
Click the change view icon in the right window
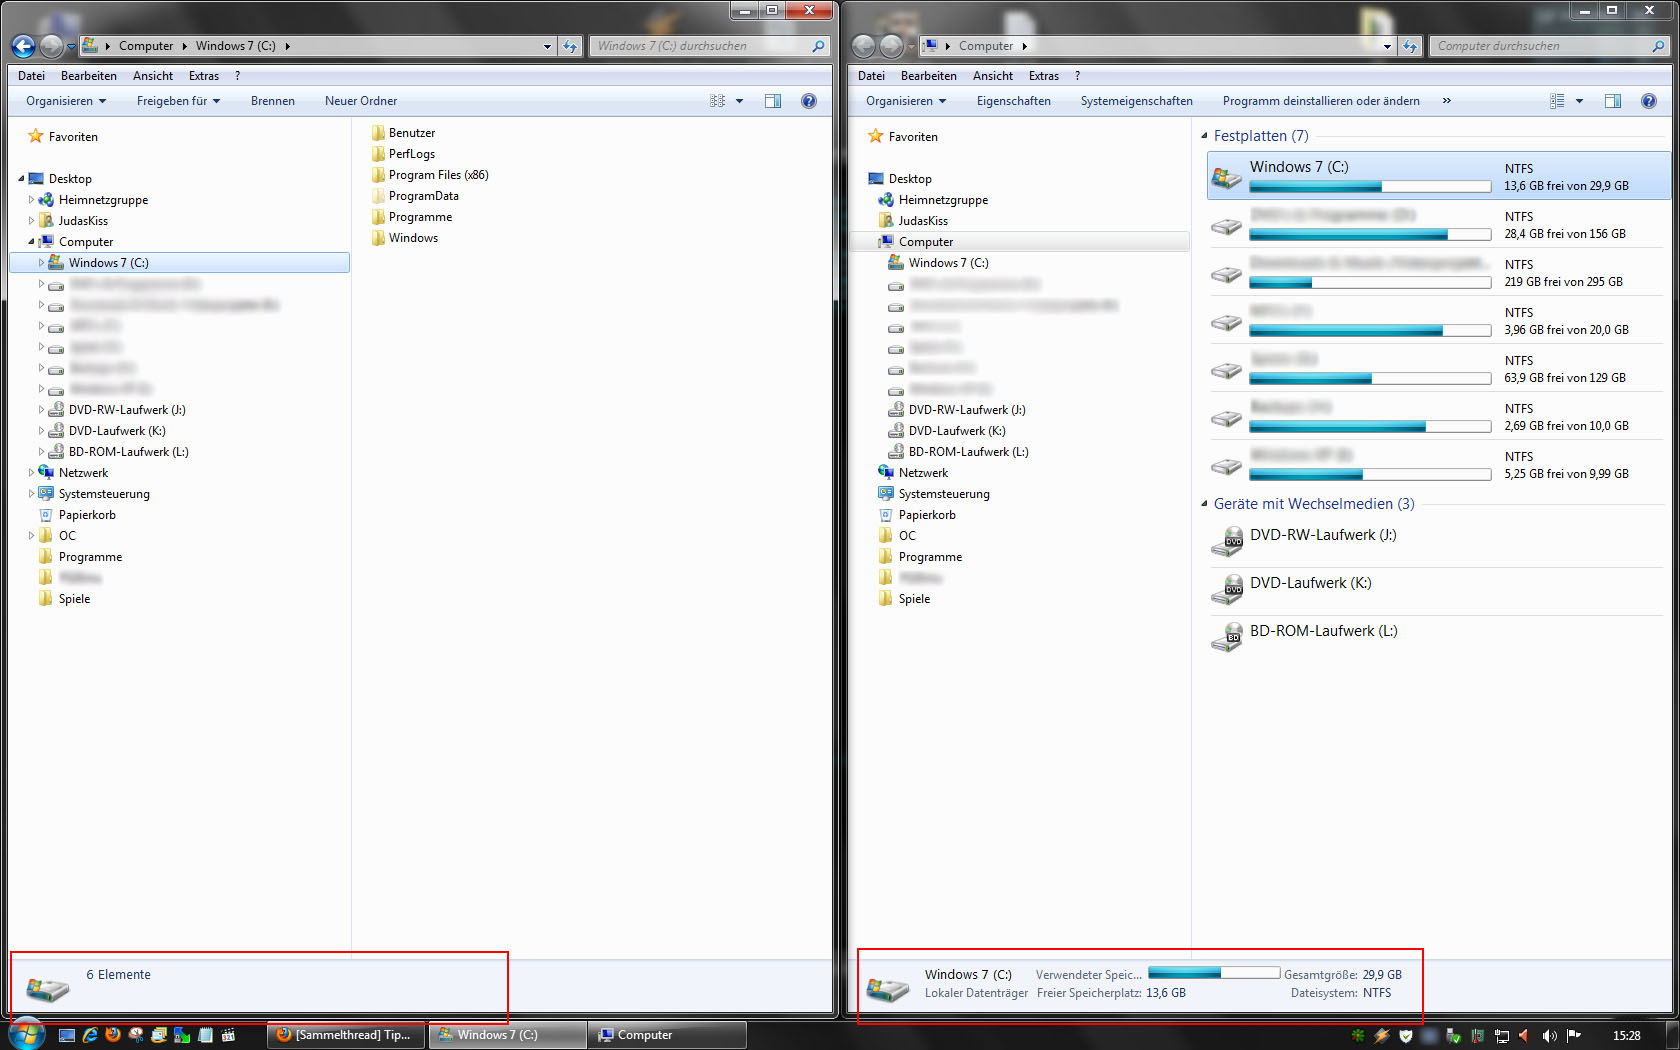[1557, 101]
